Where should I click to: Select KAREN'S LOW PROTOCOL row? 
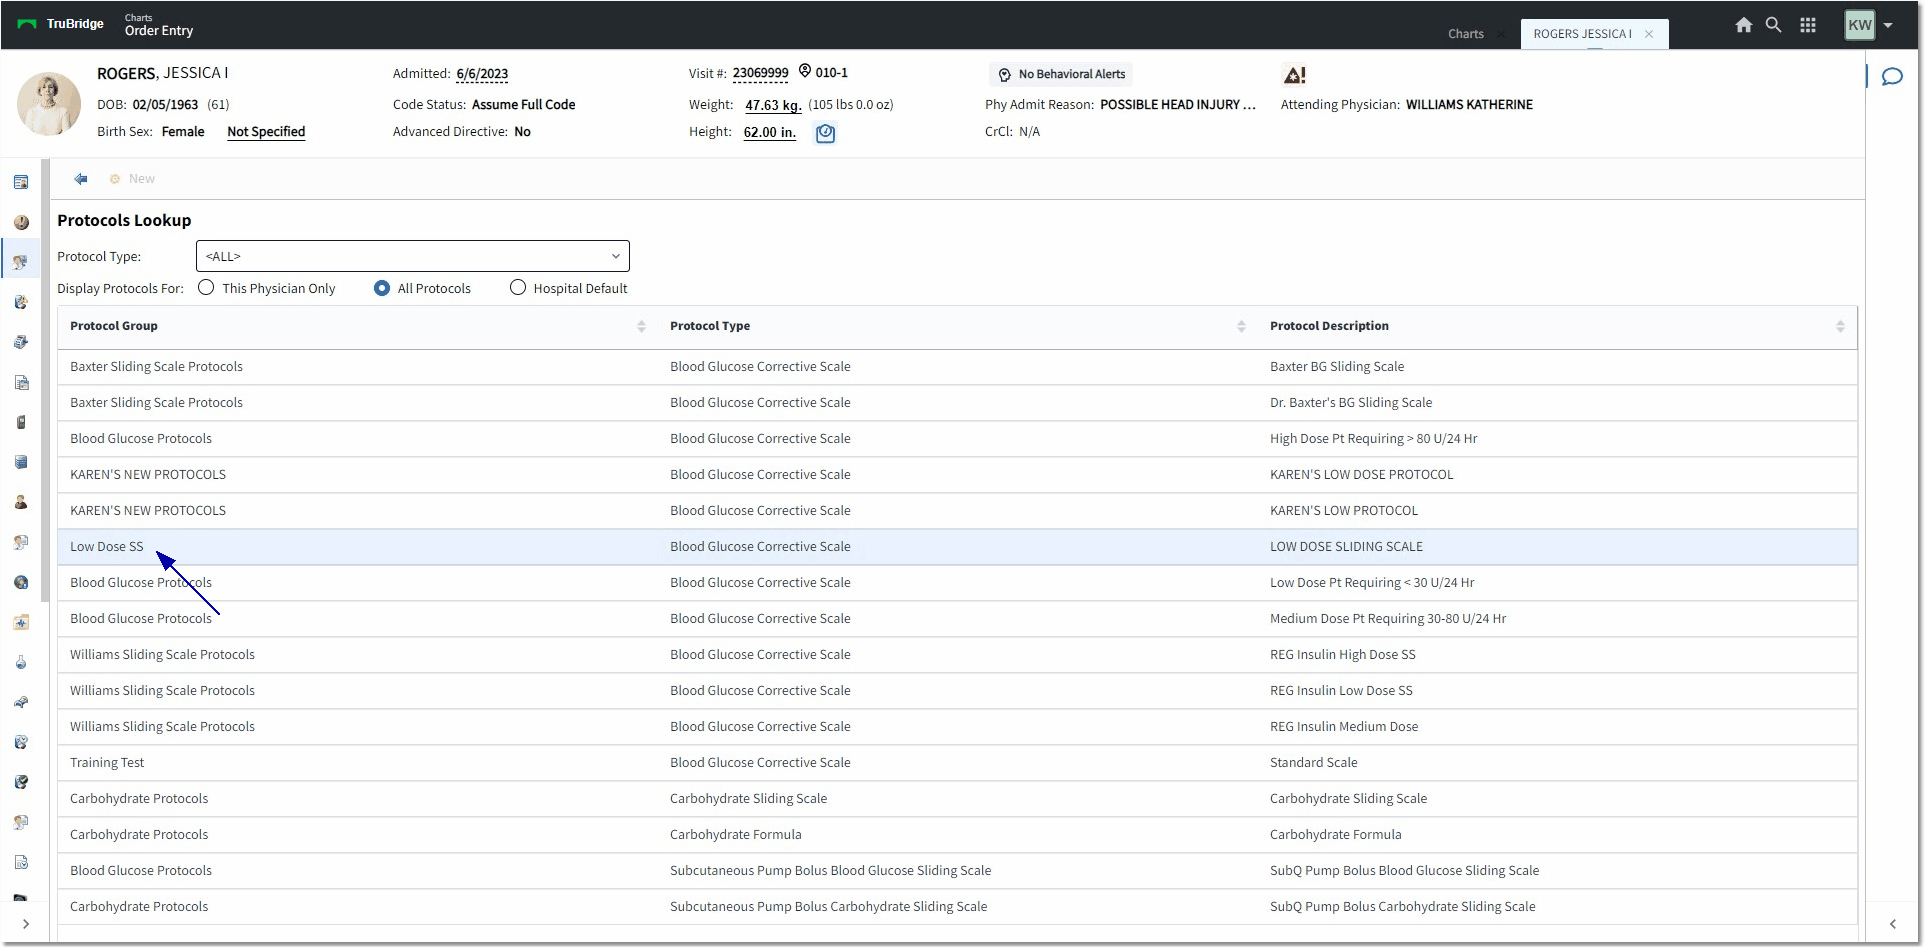pos(957,511)
